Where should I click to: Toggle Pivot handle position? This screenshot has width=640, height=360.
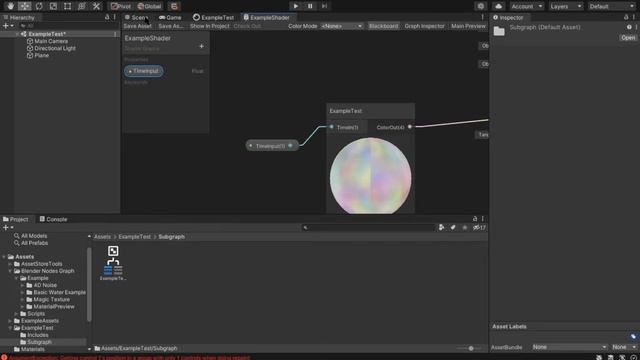(x=121, y=6)
